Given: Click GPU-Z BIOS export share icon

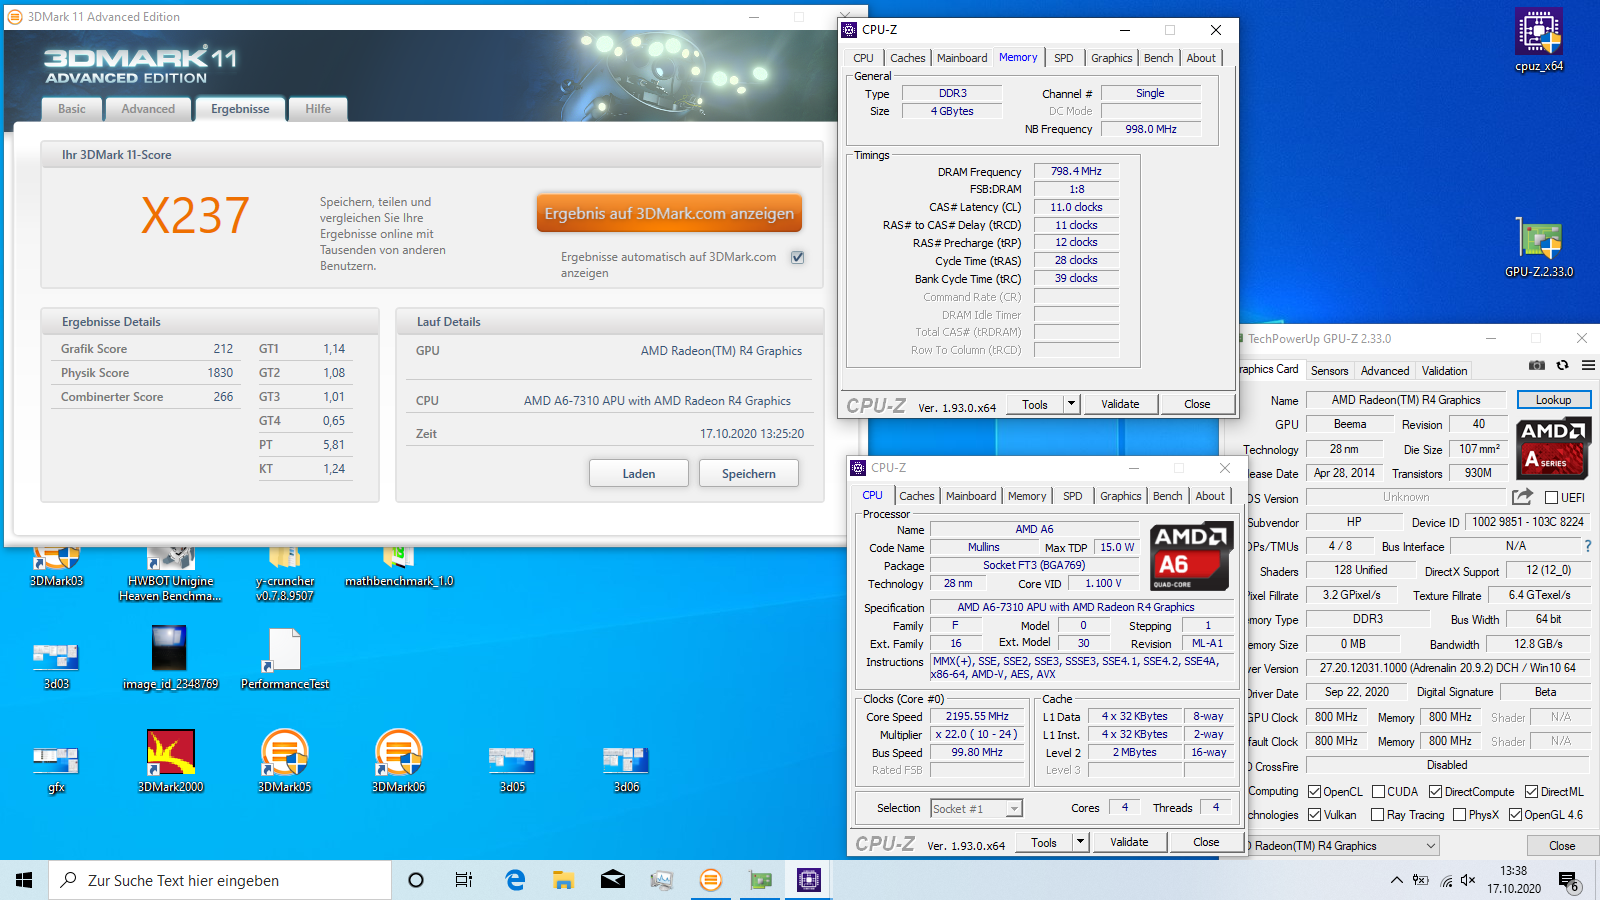Looking at the screenshot, I should click(1522, 496).
